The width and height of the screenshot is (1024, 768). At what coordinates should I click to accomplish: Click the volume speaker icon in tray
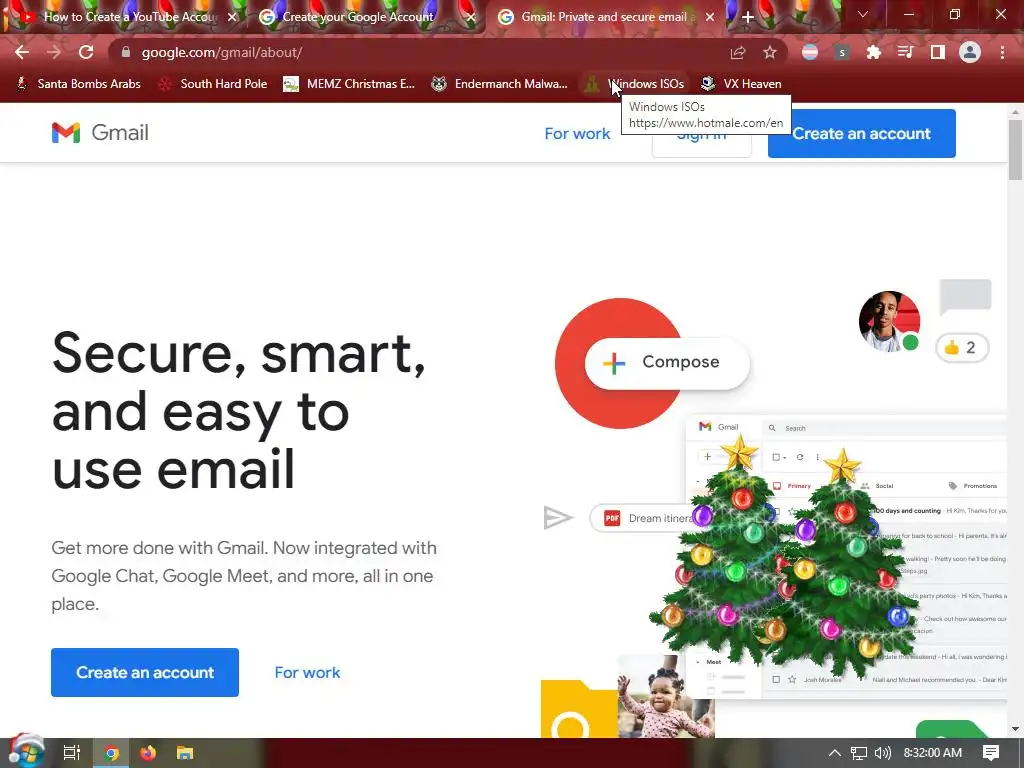pyautogui.click(x=883, y=753)
